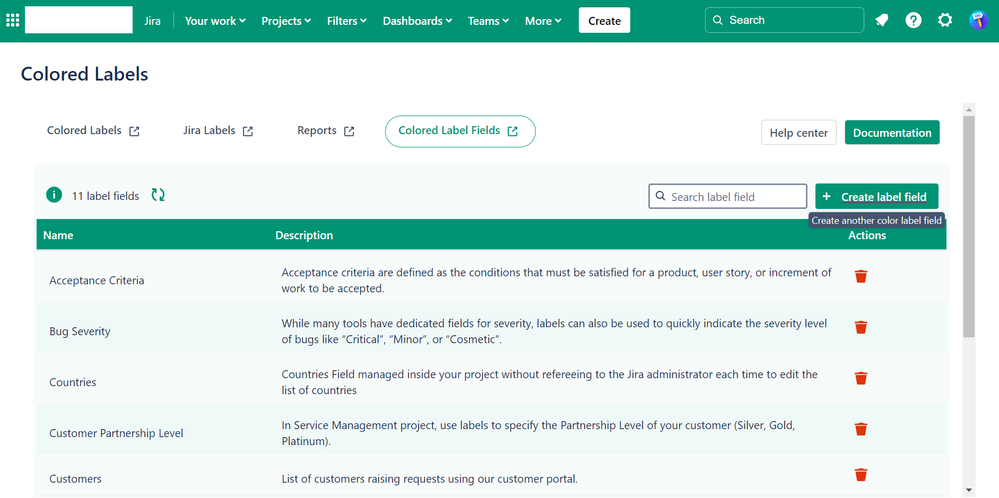Switch to the Reports tab
Image resolution: width=999 pixels, height=498 pixels.
point(326,131)
